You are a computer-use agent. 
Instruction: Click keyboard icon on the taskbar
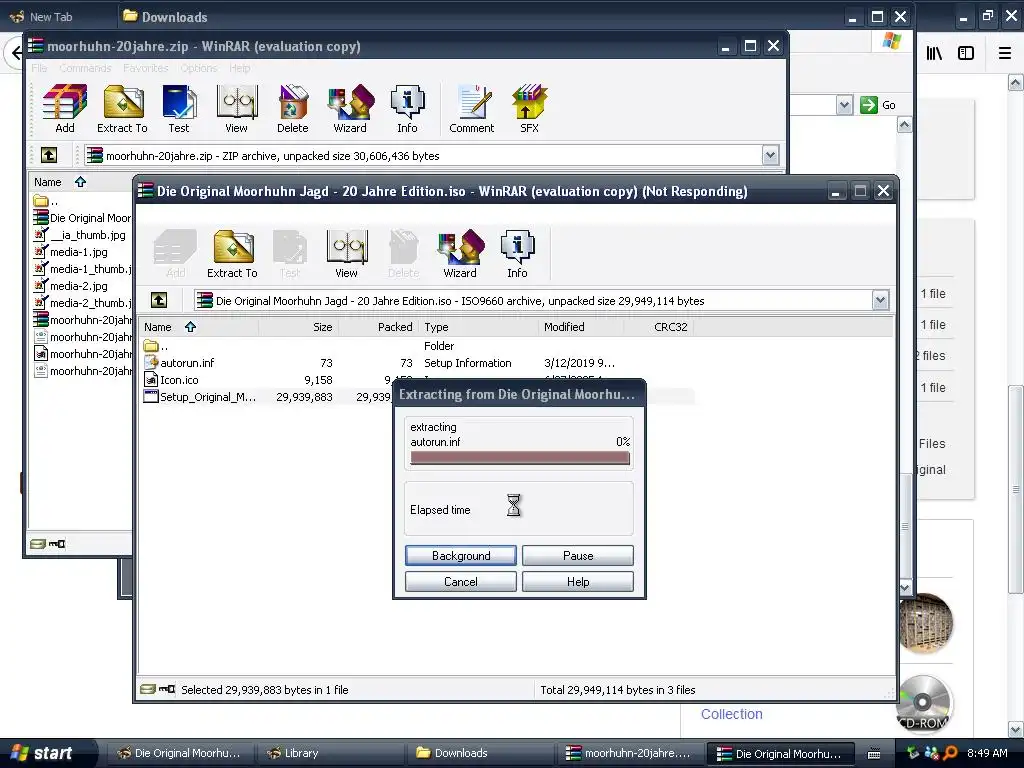874,754
